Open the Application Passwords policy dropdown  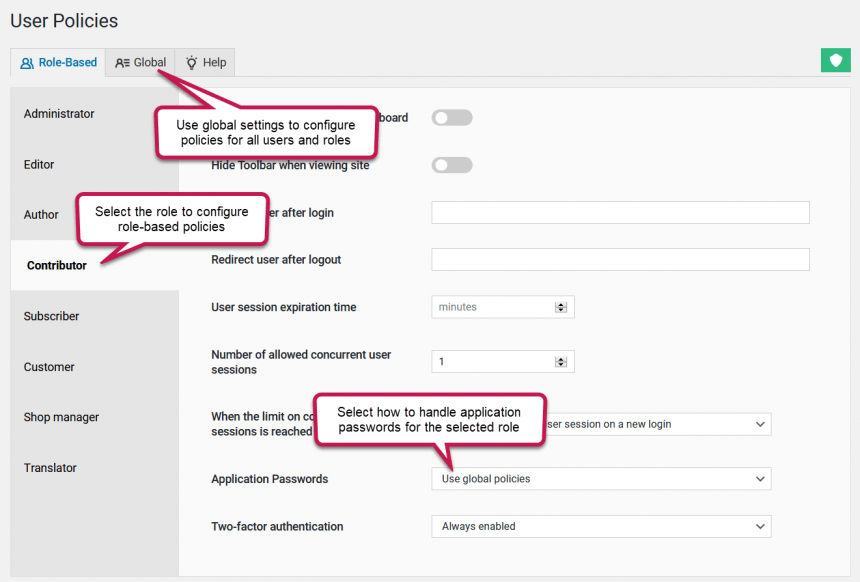coord(600,478)
